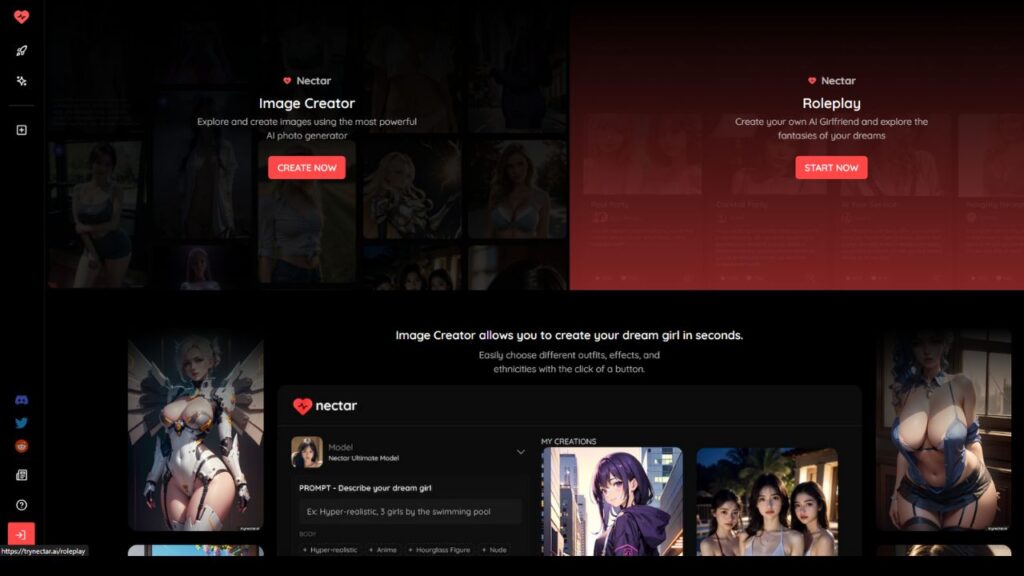Click the Nectar heart label above Image Creator

click(x=307, y=81)
